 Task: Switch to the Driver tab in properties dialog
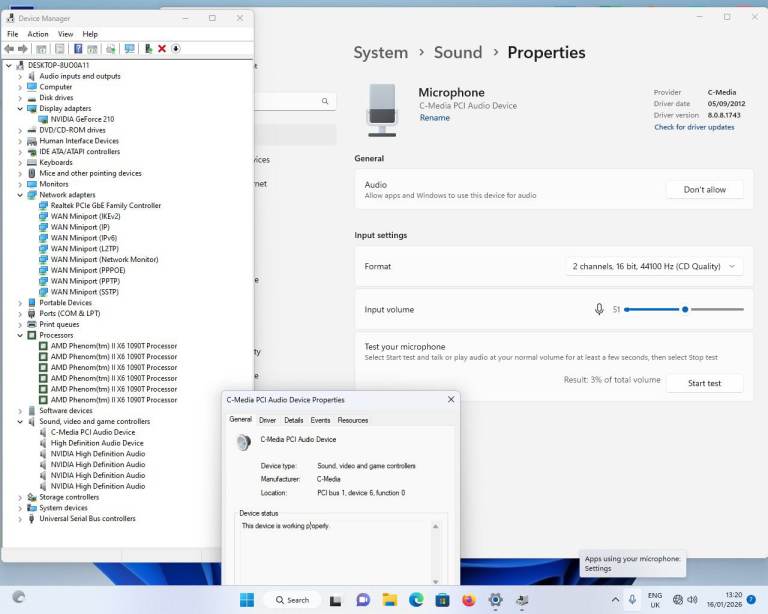pyautogui.click(x=267, y=420)
